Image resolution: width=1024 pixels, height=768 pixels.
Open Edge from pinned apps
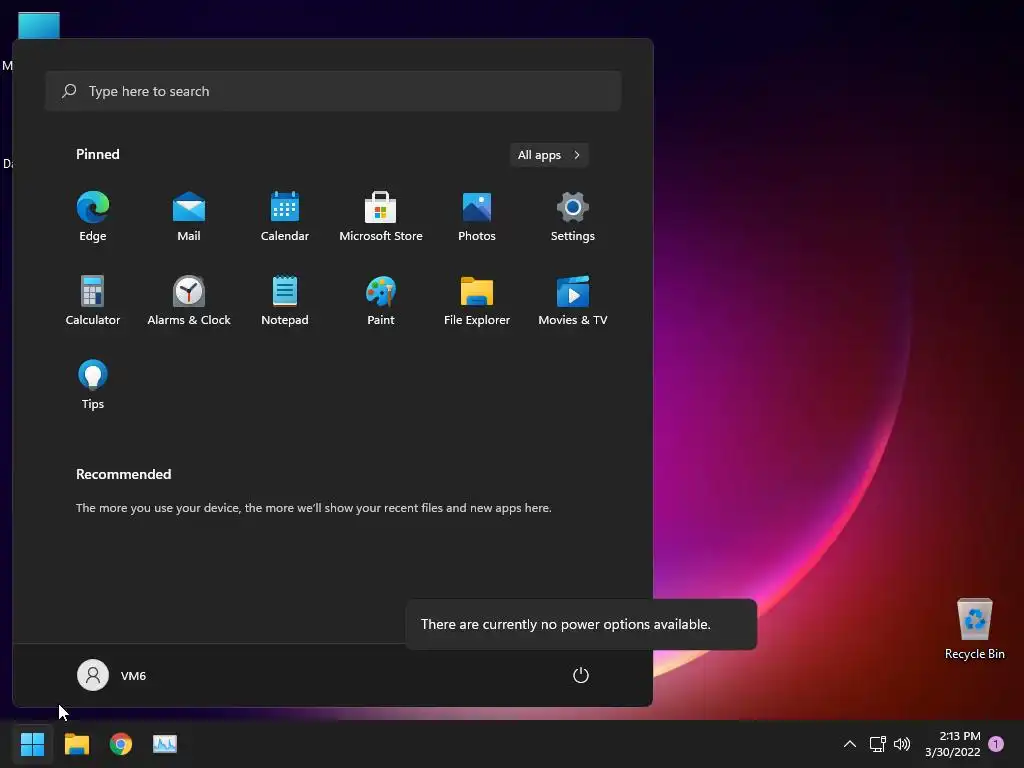(x=93, y=217)
